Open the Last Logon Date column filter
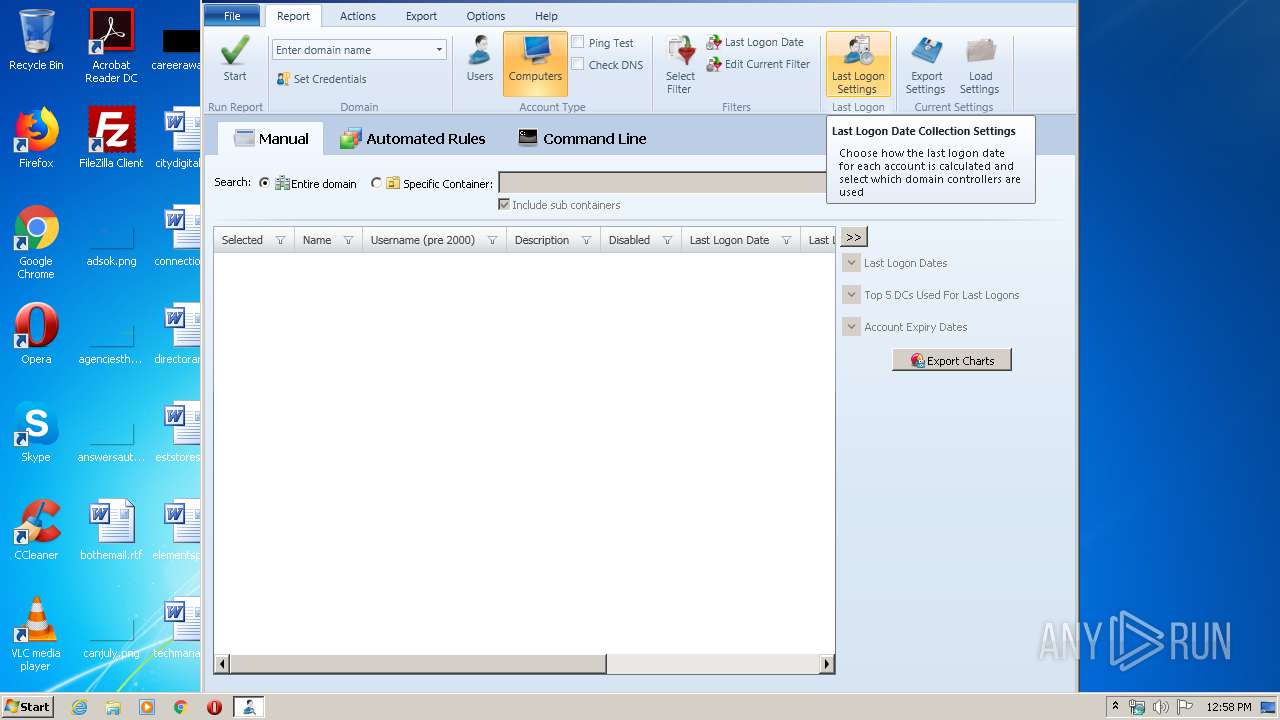 click(x=786, y=240)
